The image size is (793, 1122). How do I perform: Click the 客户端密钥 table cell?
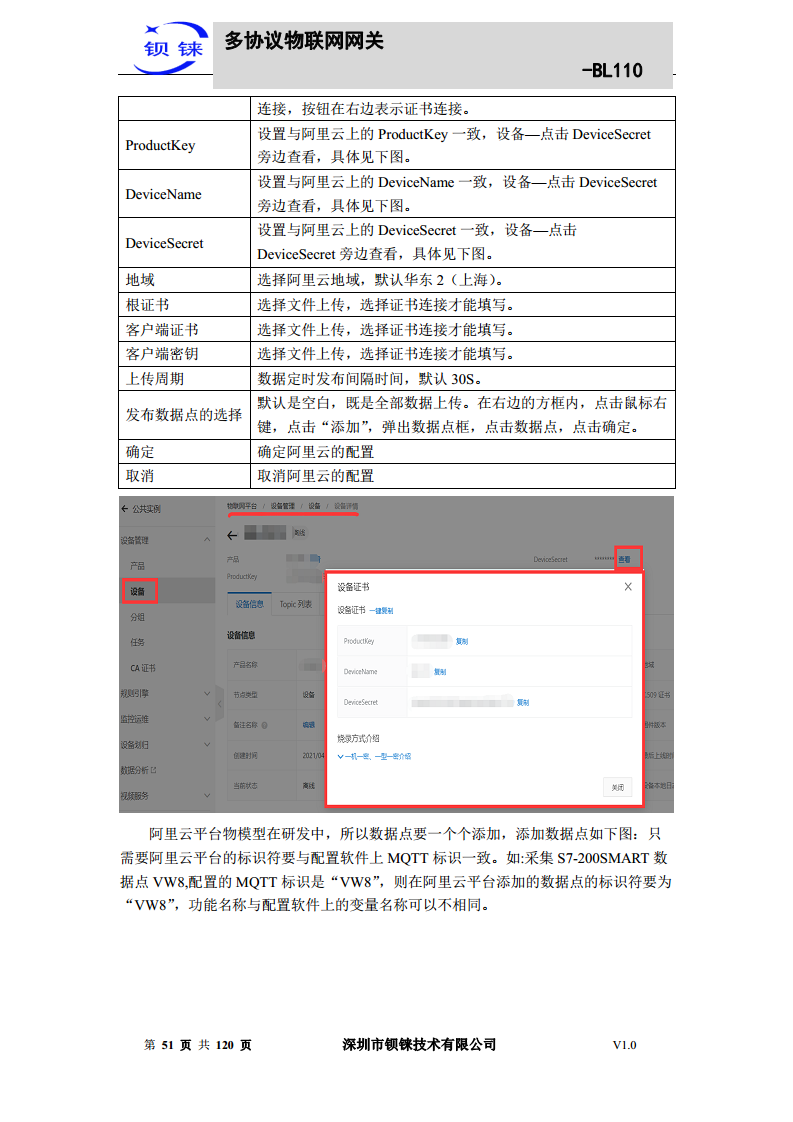[x=184, y=353]
